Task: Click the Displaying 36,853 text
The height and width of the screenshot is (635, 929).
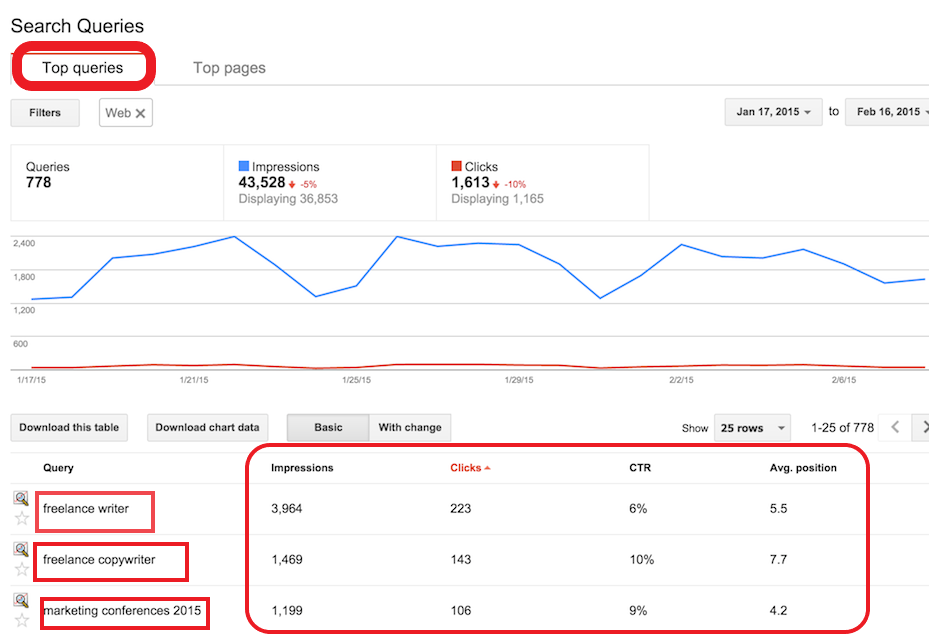Action: point(288,199)
